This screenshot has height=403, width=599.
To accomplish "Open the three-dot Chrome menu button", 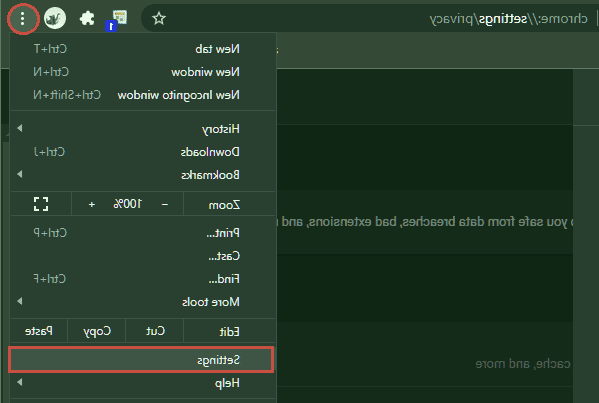I will click(x=23, y=18).
